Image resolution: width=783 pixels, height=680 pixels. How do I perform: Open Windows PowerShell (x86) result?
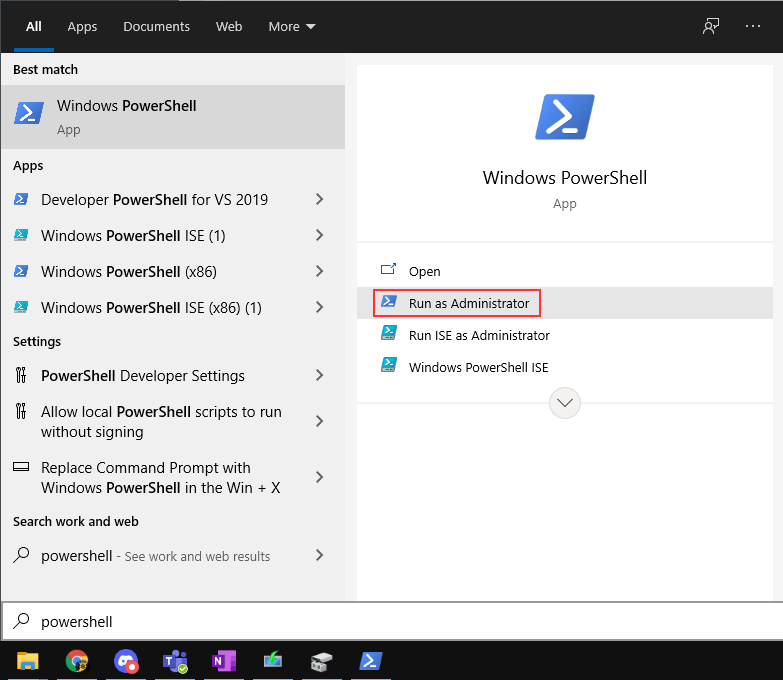(x=173, y=271)
